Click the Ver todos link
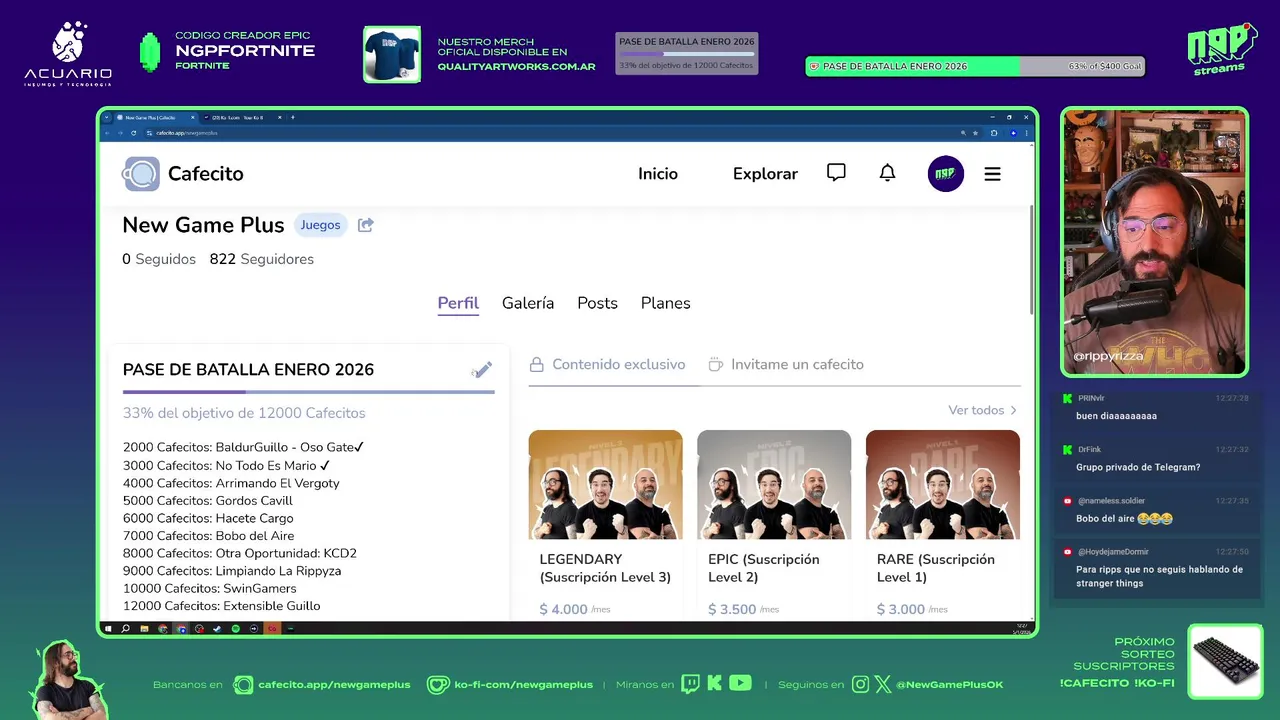This screenshot has width=1280, height=720. click(x=976, y=410)
